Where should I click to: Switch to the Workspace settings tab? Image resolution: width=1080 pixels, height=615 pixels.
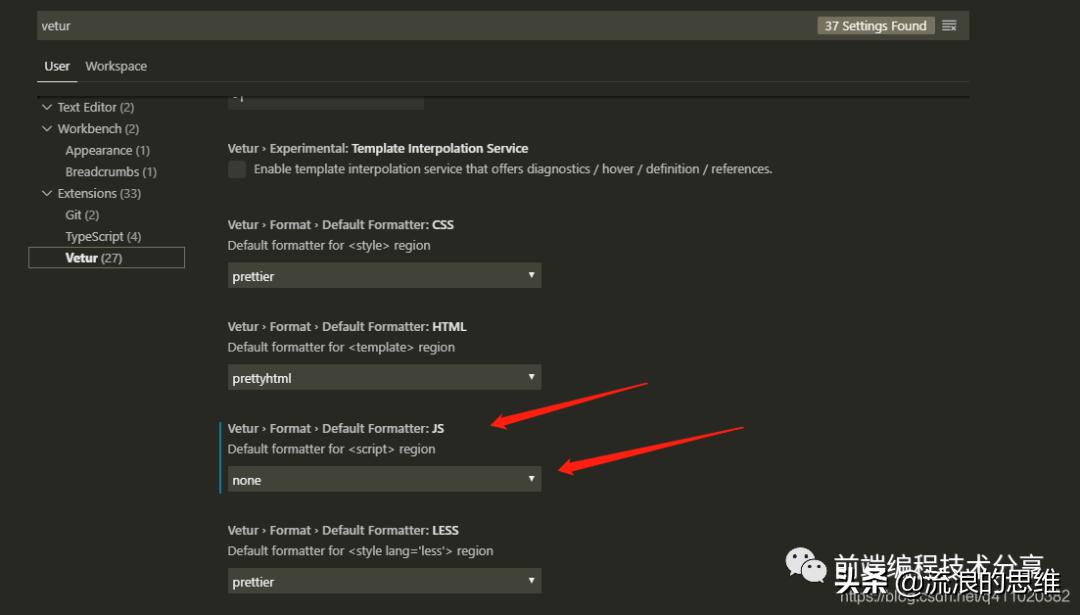pos(116,66)
